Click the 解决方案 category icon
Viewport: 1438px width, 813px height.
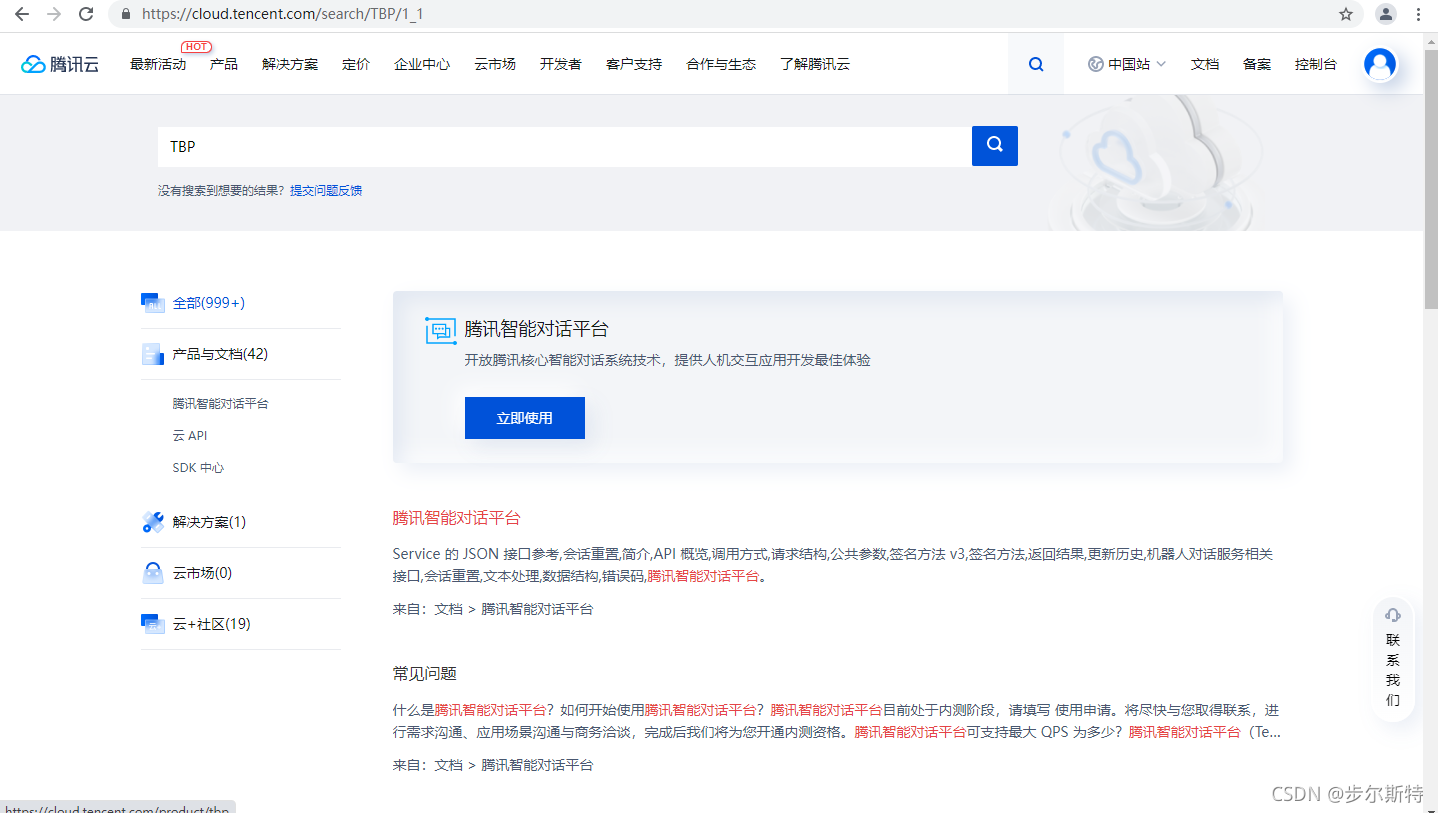pyautogui.click(x=152, y=522)
